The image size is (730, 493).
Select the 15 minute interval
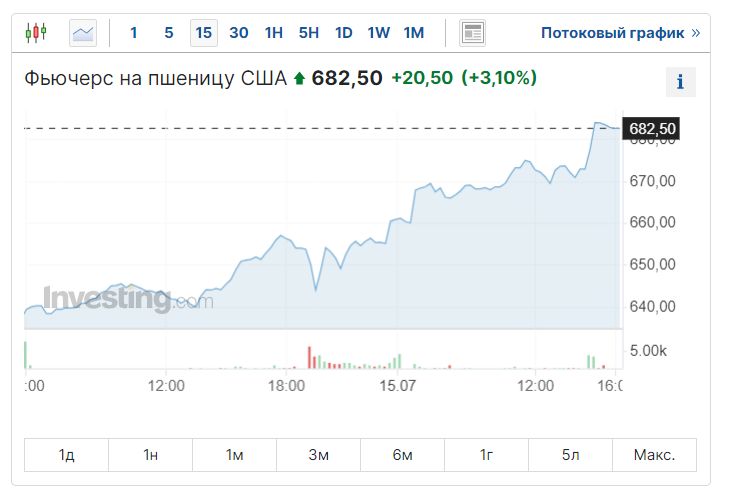[204, 33]
